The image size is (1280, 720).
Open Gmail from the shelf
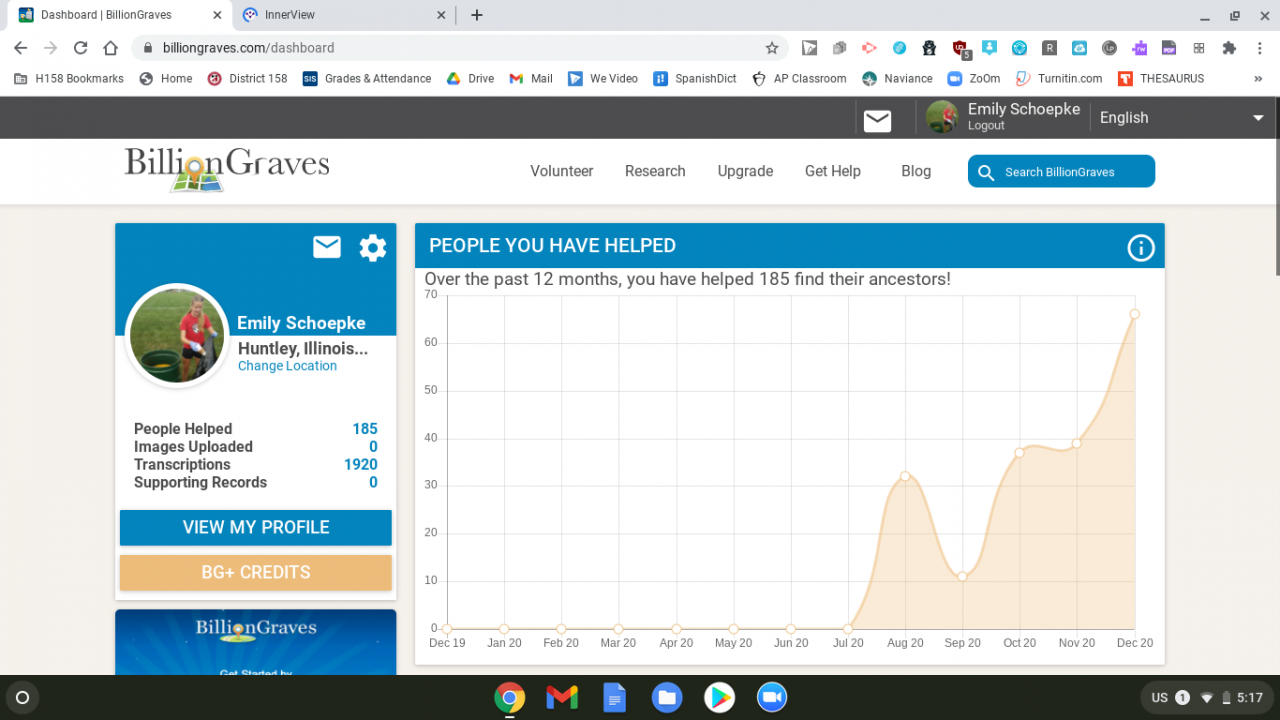point(562,697)
